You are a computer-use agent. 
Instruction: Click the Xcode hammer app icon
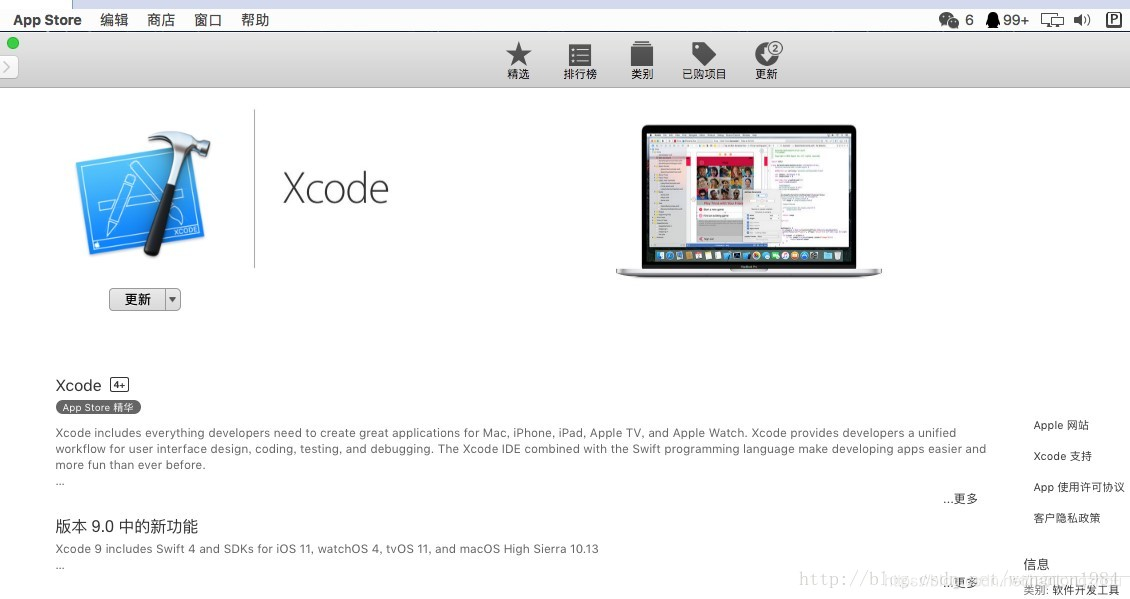pos(143,193)
